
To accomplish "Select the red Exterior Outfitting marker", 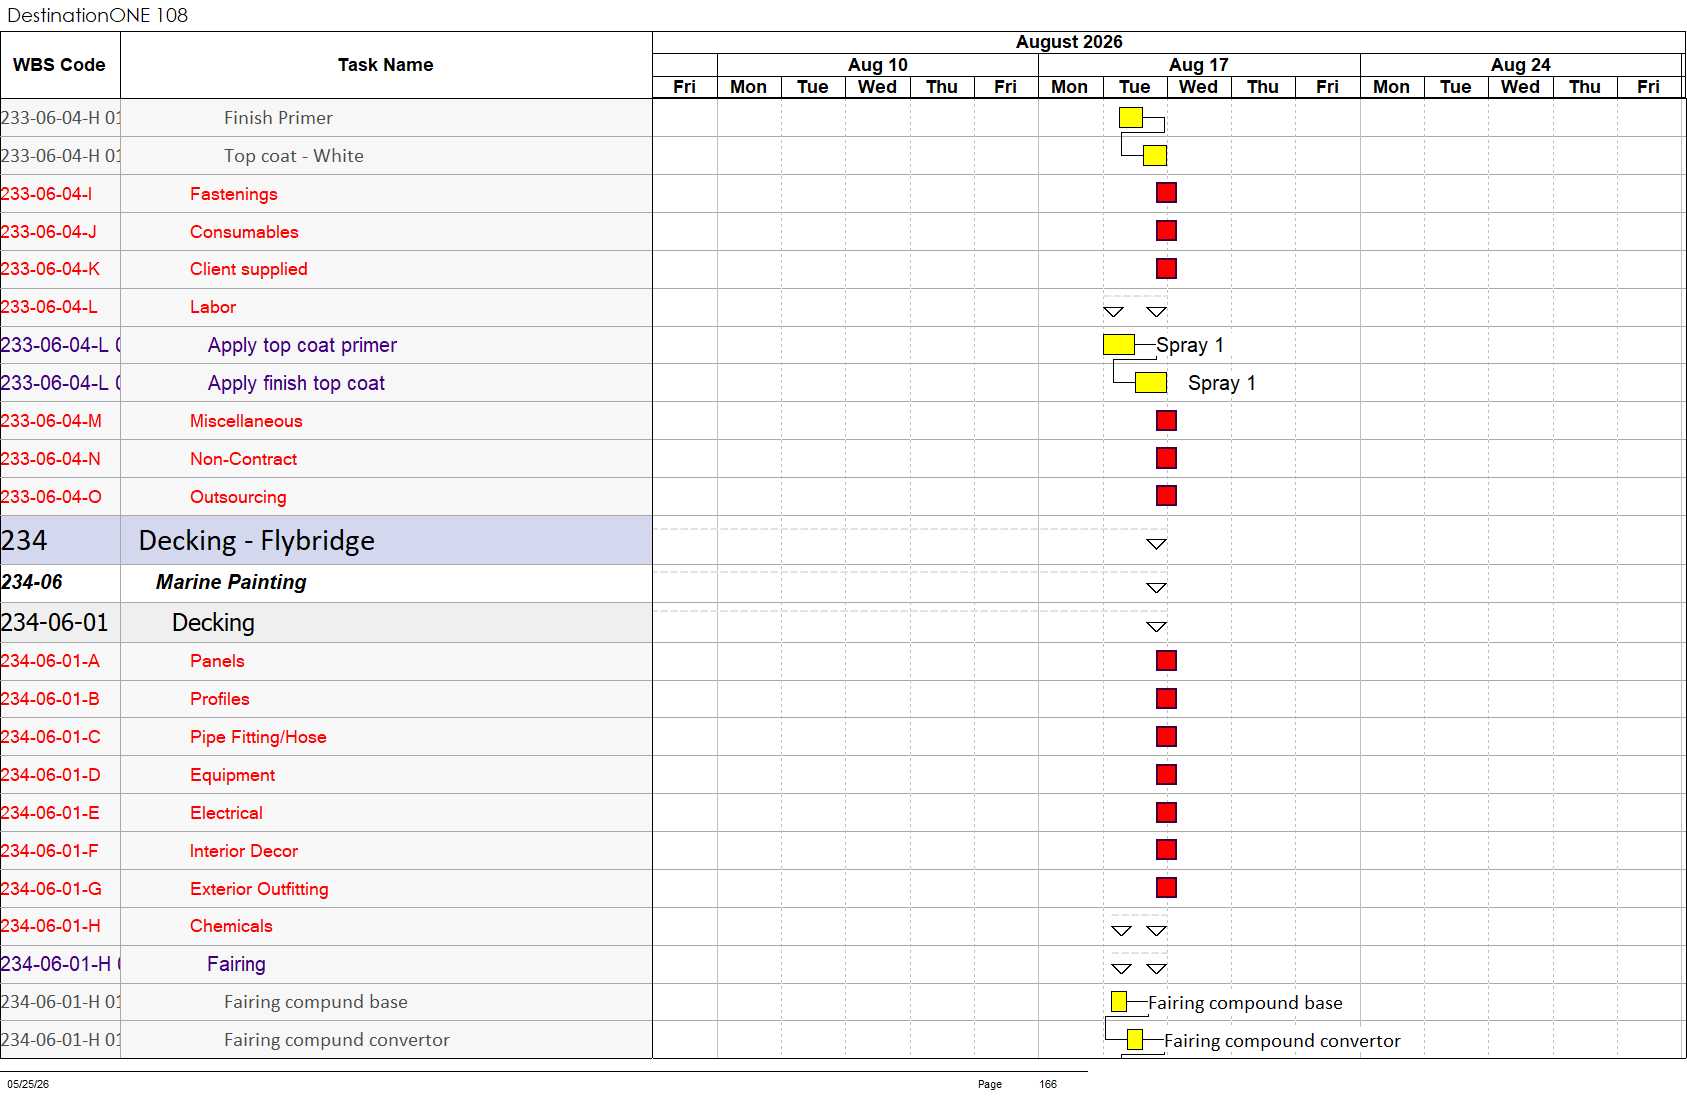I will tap(1166, 888).
